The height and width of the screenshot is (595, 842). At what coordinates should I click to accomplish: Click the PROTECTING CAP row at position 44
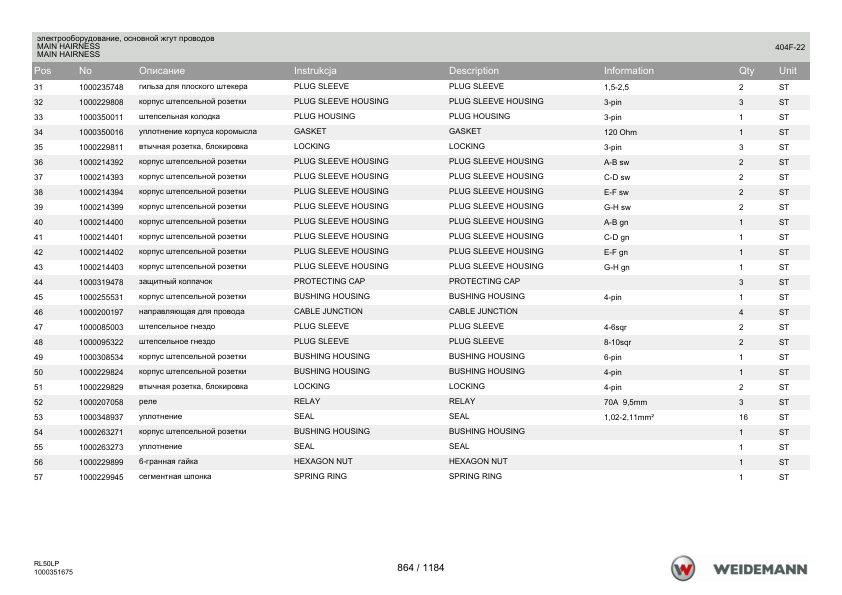pyautogui.click(x=421, y=282)
